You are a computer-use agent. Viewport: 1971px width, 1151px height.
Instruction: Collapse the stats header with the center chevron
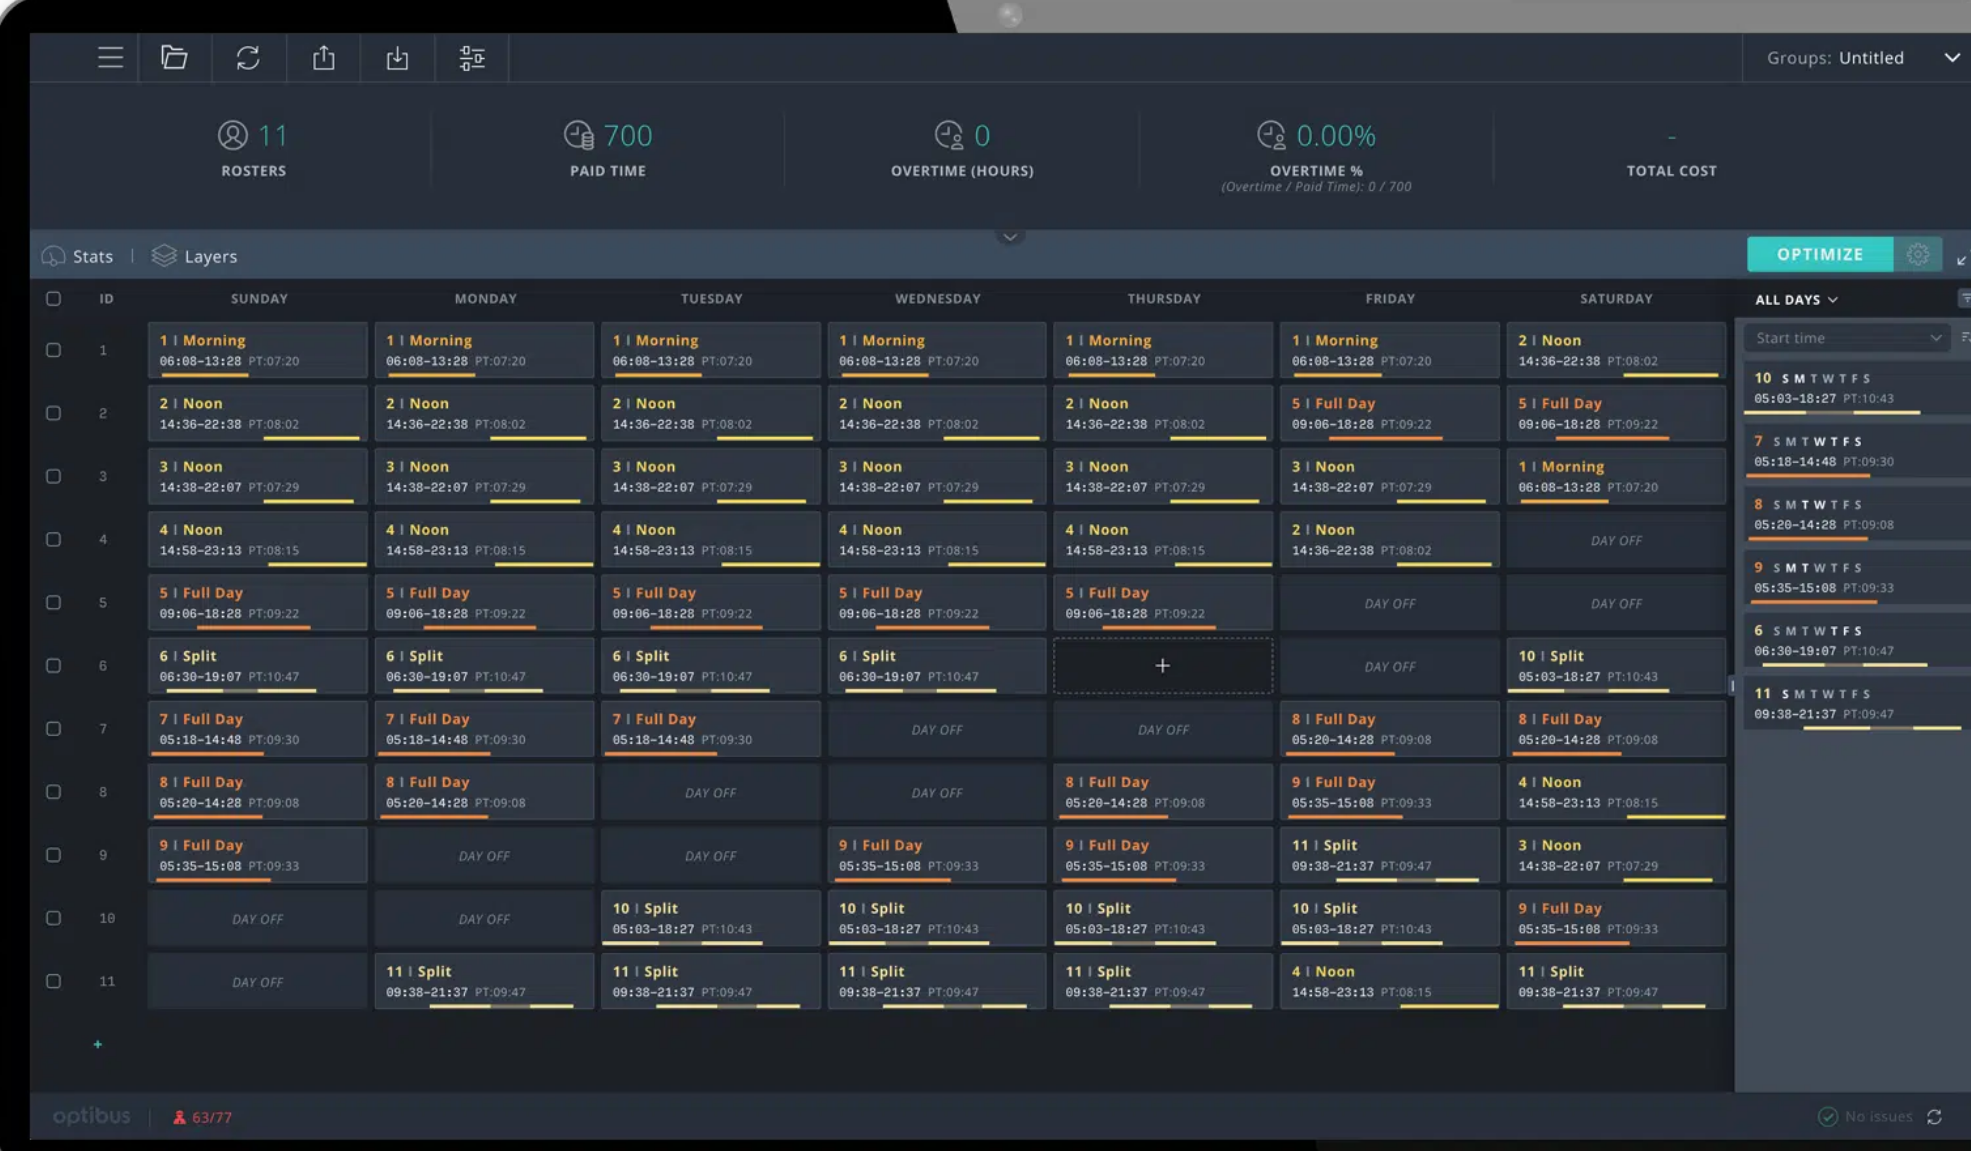(1010, 237)
